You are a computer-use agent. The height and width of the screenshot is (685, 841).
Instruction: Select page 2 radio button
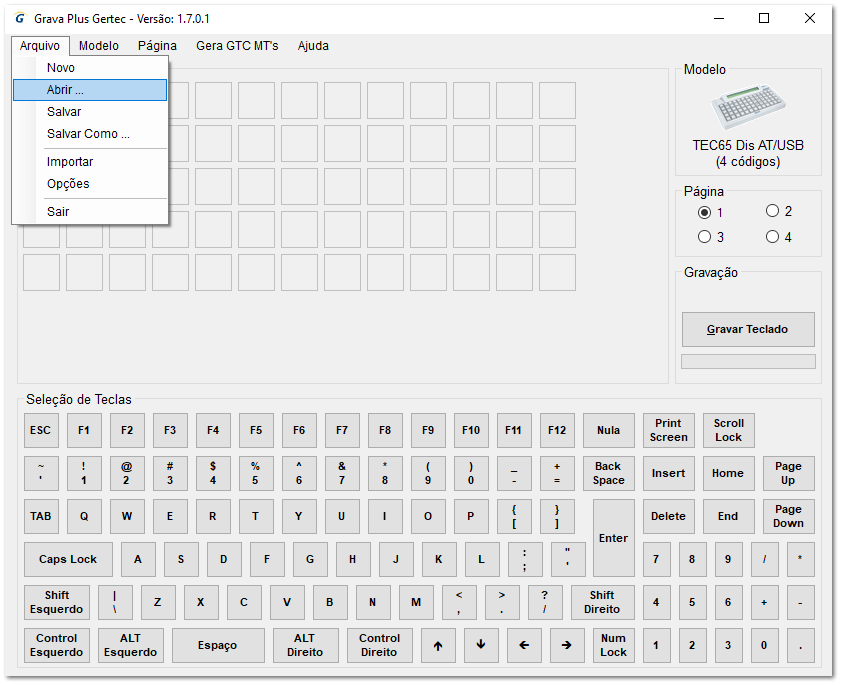point(772,211)
